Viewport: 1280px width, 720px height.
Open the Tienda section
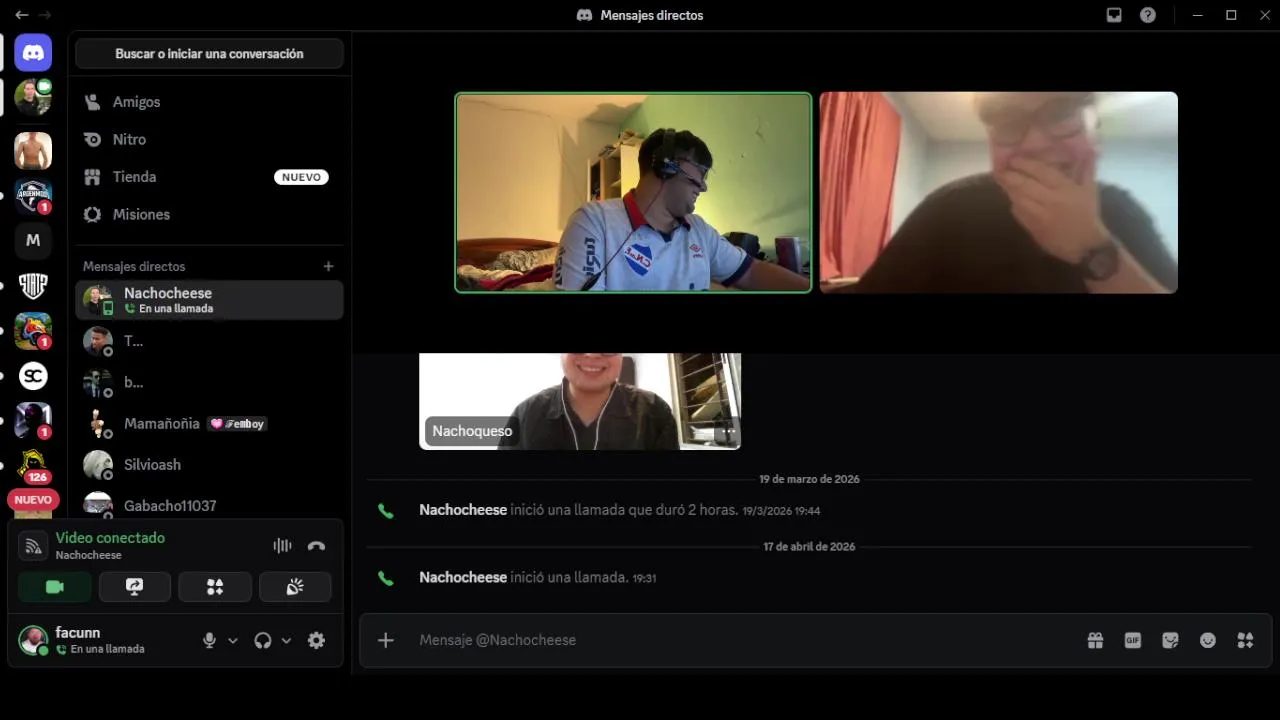(209, 177)
